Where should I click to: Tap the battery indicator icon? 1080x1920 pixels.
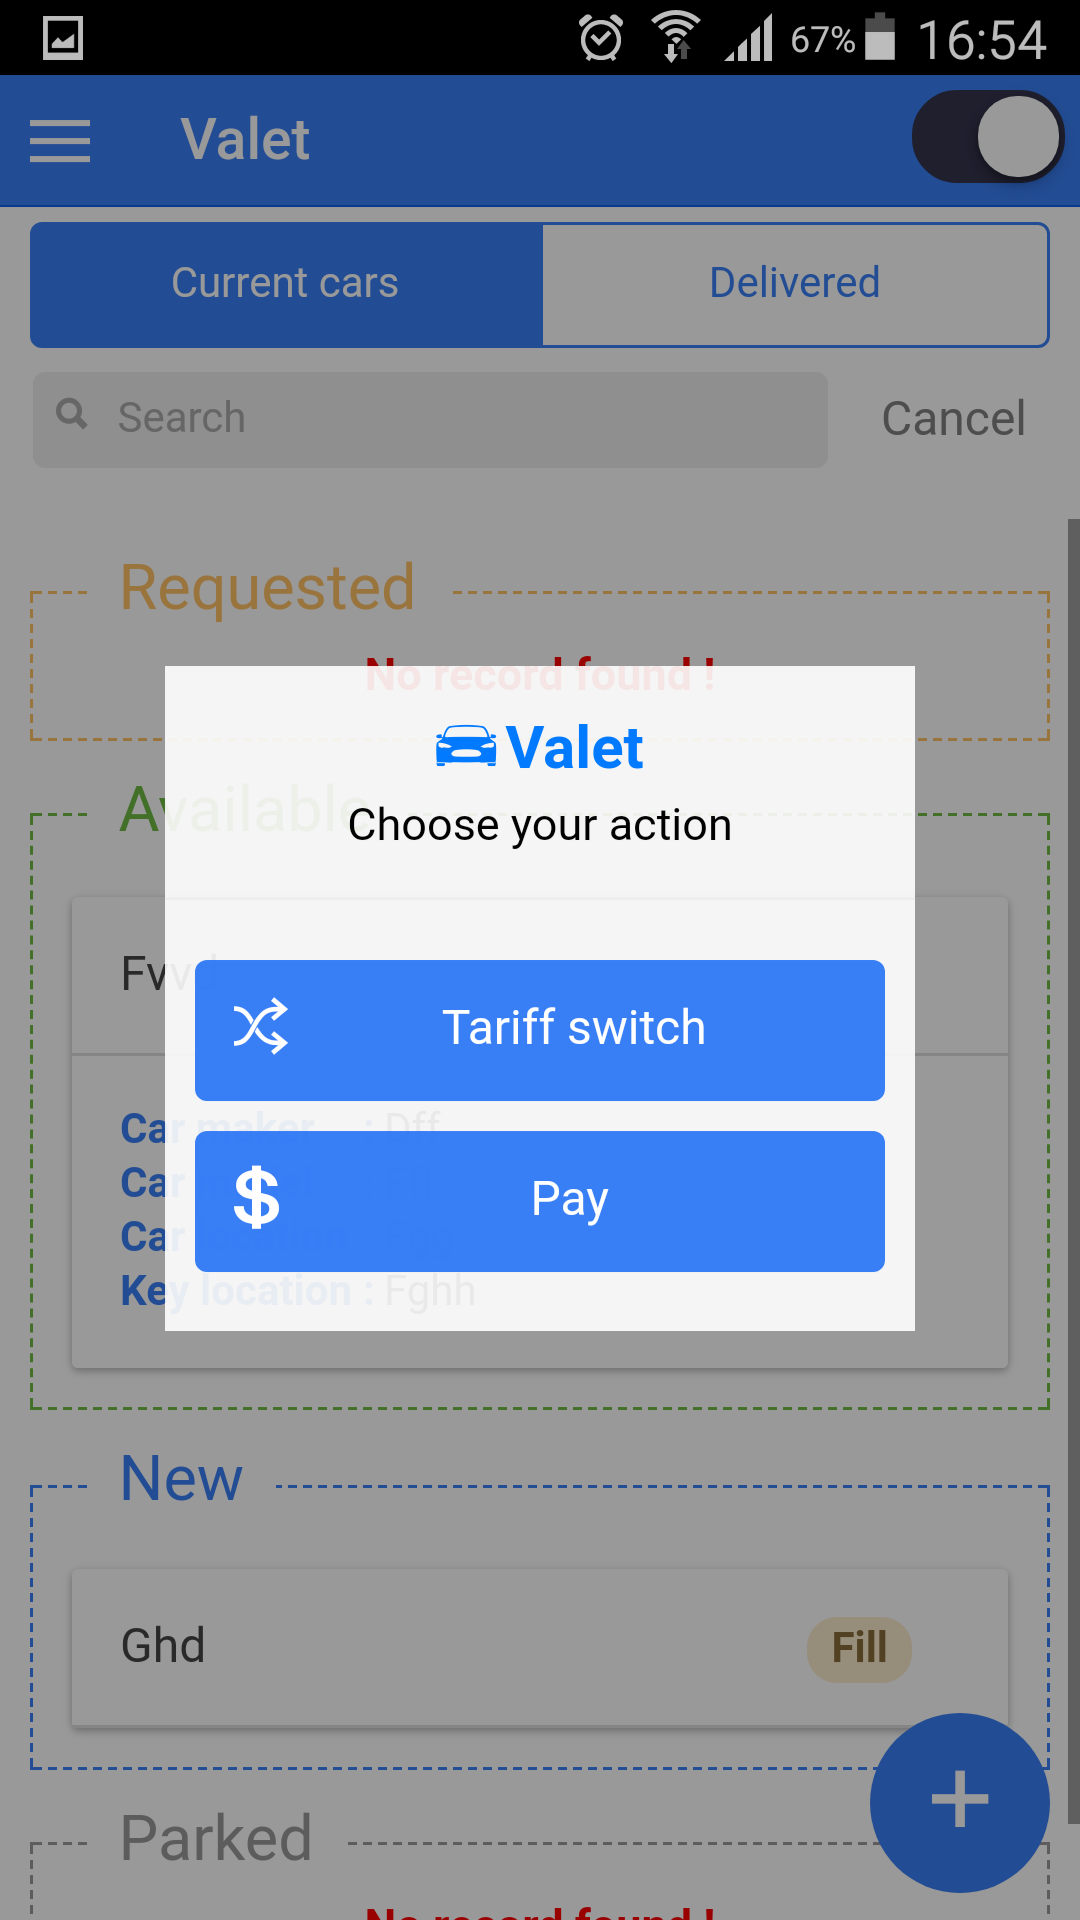coord(880,38)
